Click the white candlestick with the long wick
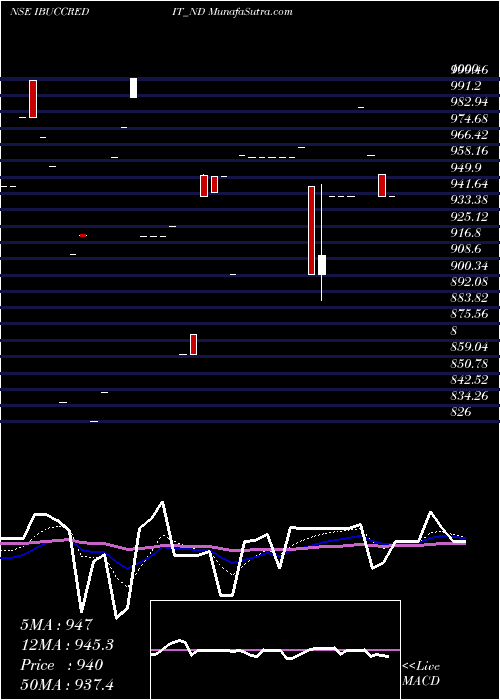Image resolution: width=500 pixels, height=700 pixels. pyautogui.click(x=321, y=265)
